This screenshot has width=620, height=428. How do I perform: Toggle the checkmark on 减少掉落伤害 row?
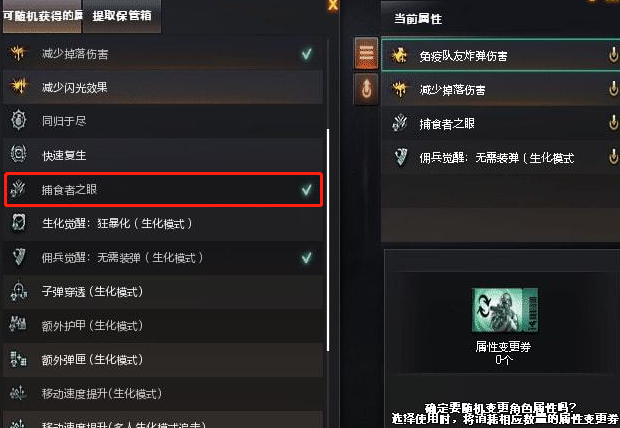307,53
